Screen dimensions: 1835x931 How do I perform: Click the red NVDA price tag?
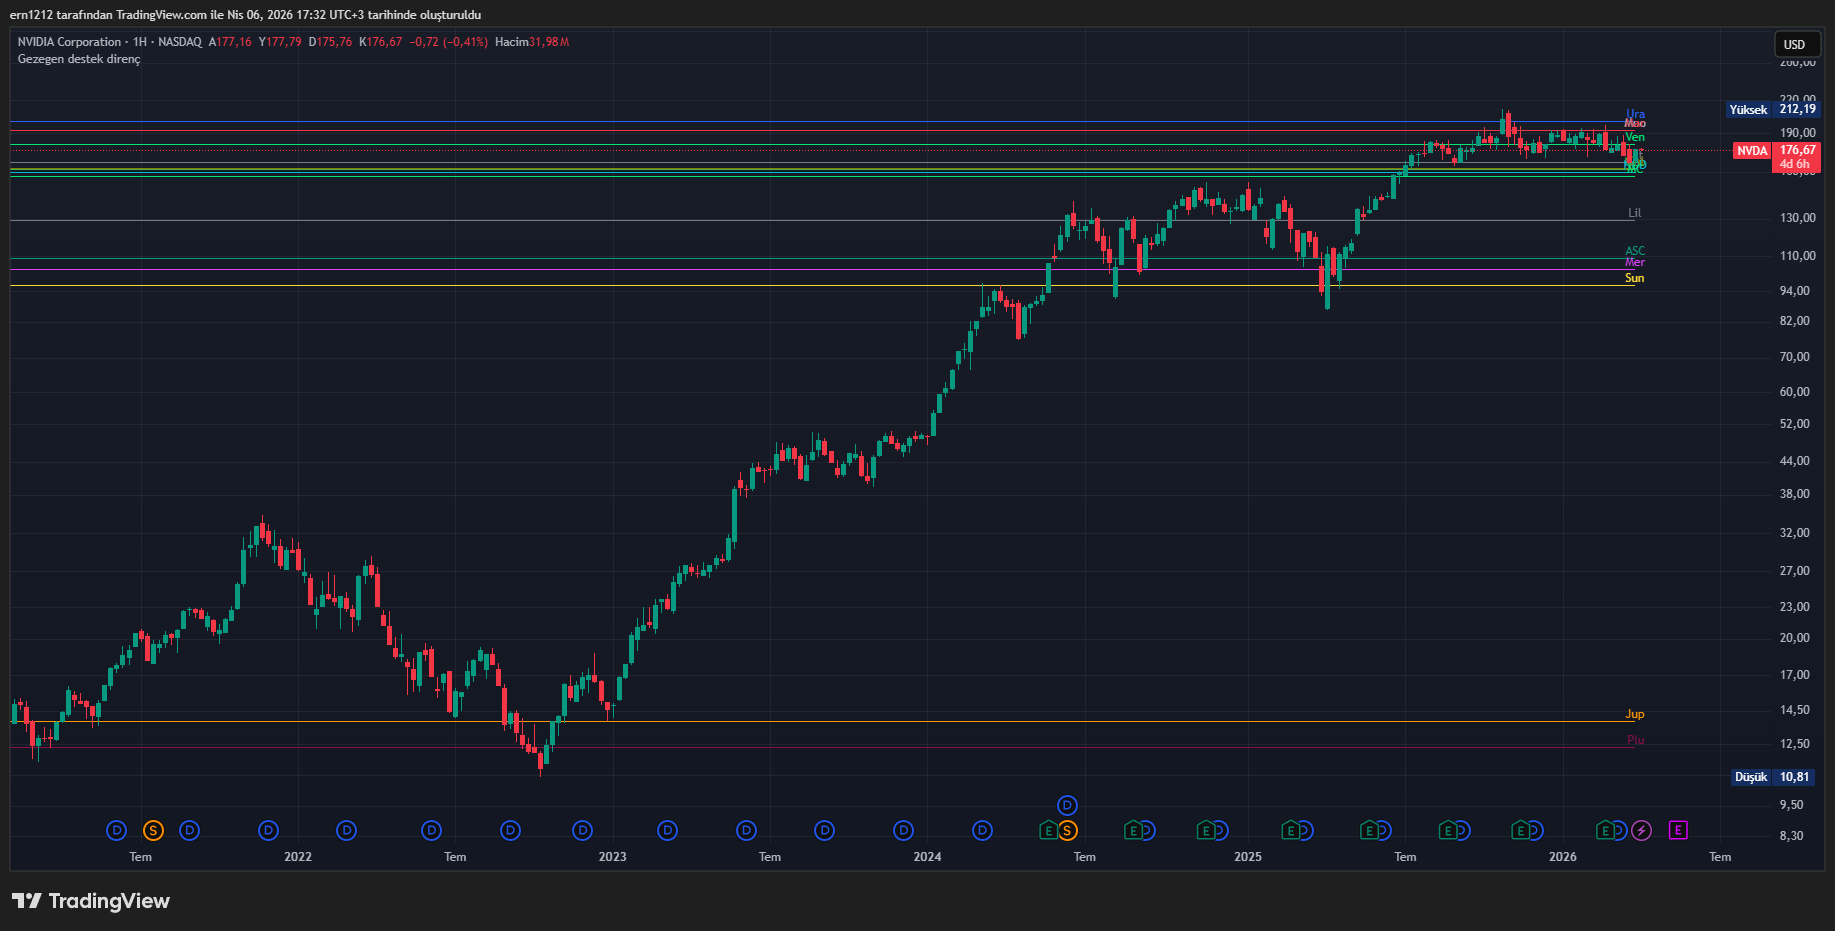pos(1751,151)
